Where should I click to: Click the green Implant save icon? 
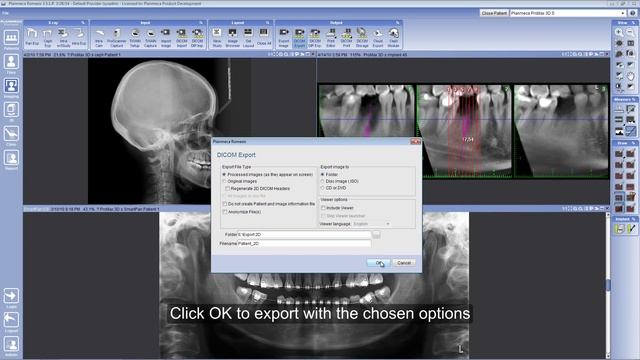point(619,229)
